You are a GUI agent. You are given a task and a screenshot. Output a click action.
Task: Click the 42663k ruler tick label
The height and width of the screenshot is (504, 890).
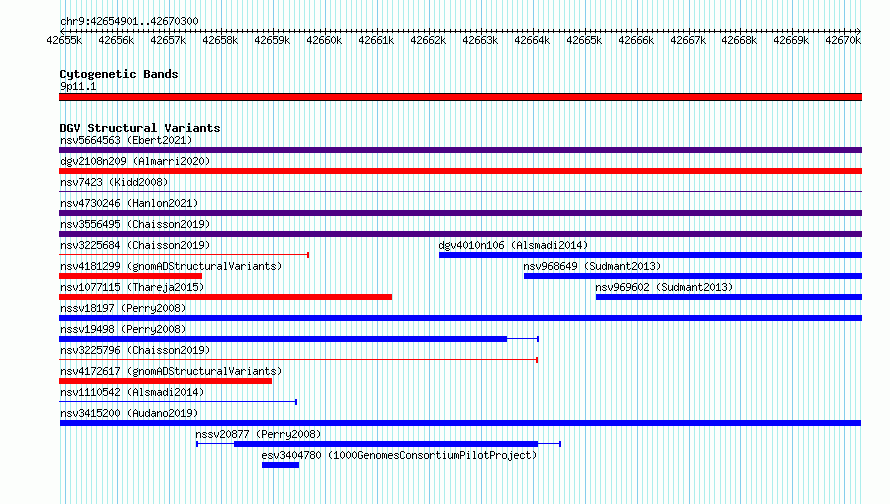coord(480,40)
